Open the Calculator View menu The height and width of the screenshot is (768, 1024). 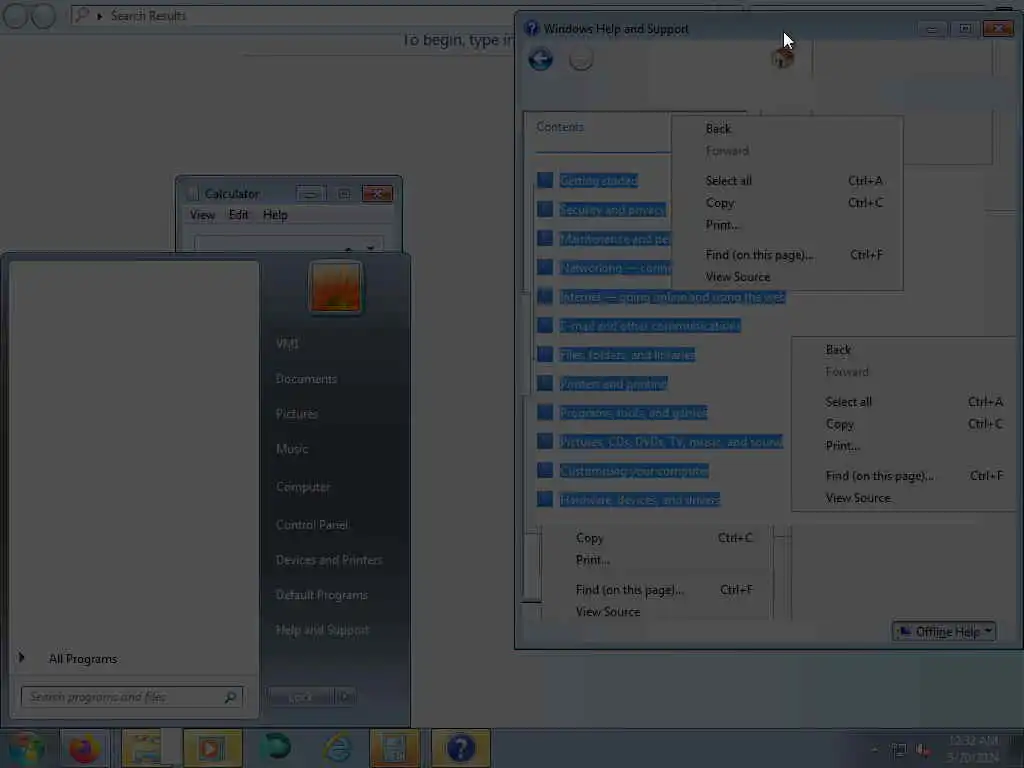point(202,215)
